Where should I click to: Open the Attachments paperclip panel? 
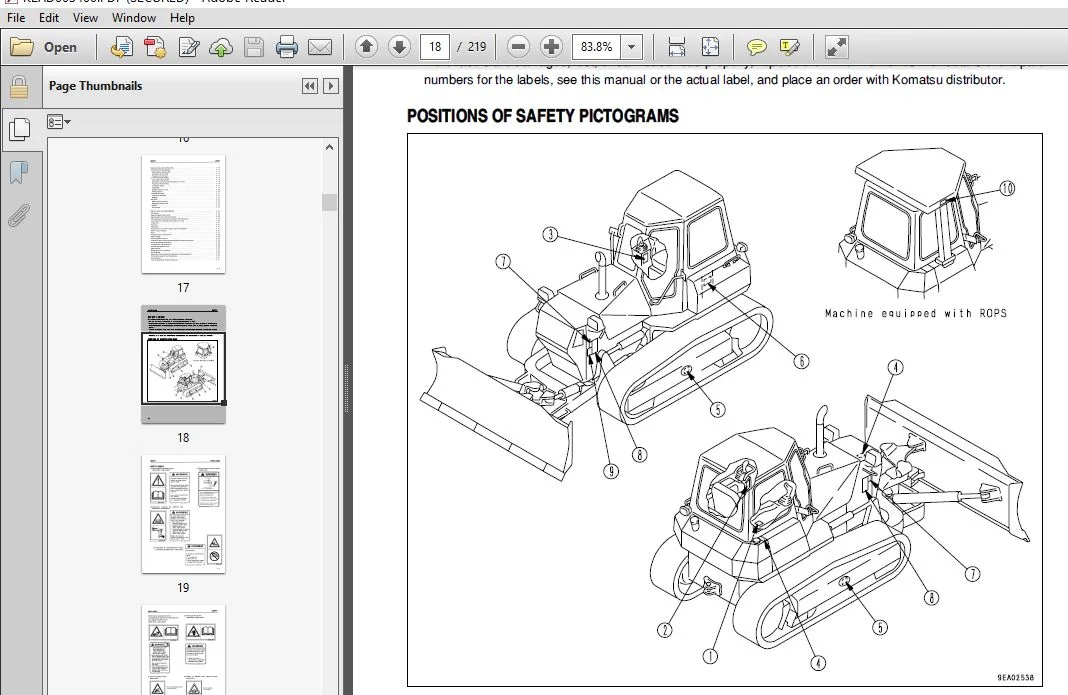(x=19, y=215)
